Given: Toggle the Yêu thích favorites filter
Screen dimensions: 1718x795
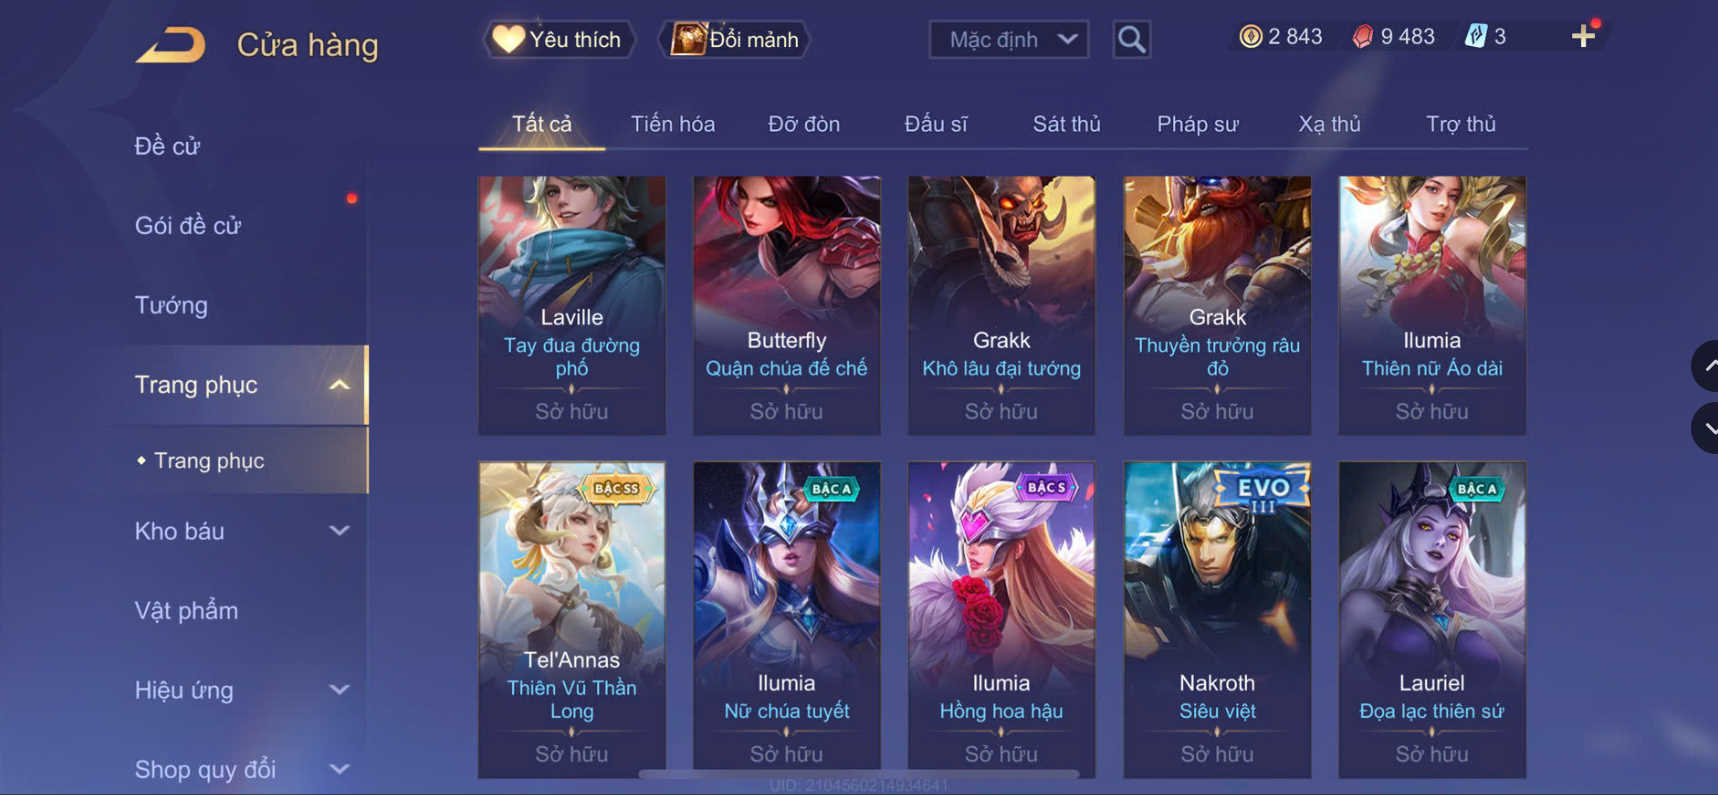Looking at the screenshot, I should tap(558, 40).
